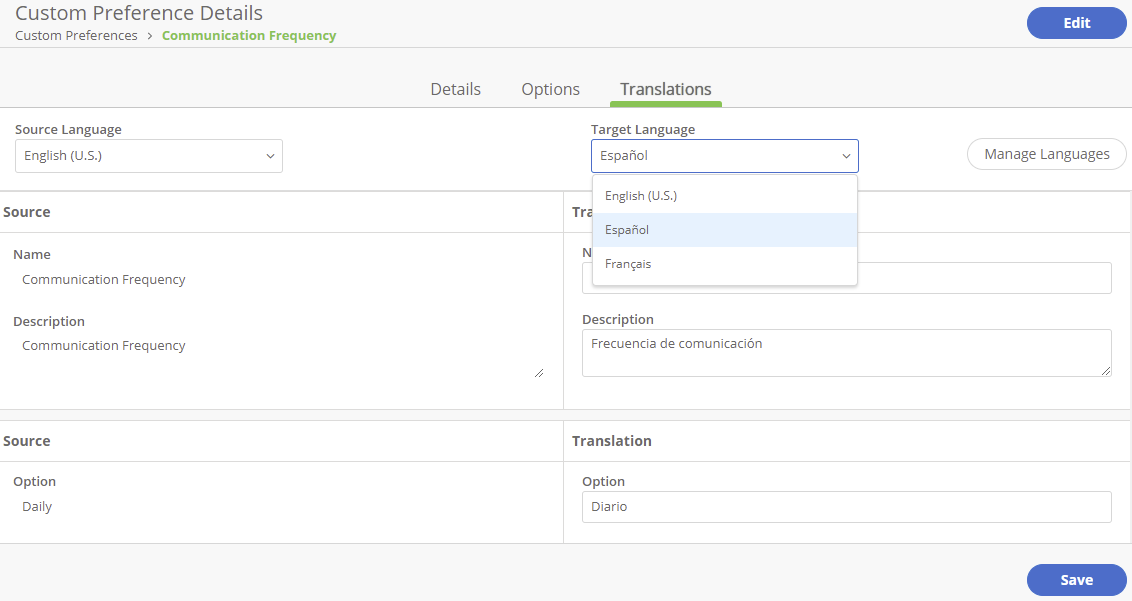Click the Diario option translation field

point(847,507)
